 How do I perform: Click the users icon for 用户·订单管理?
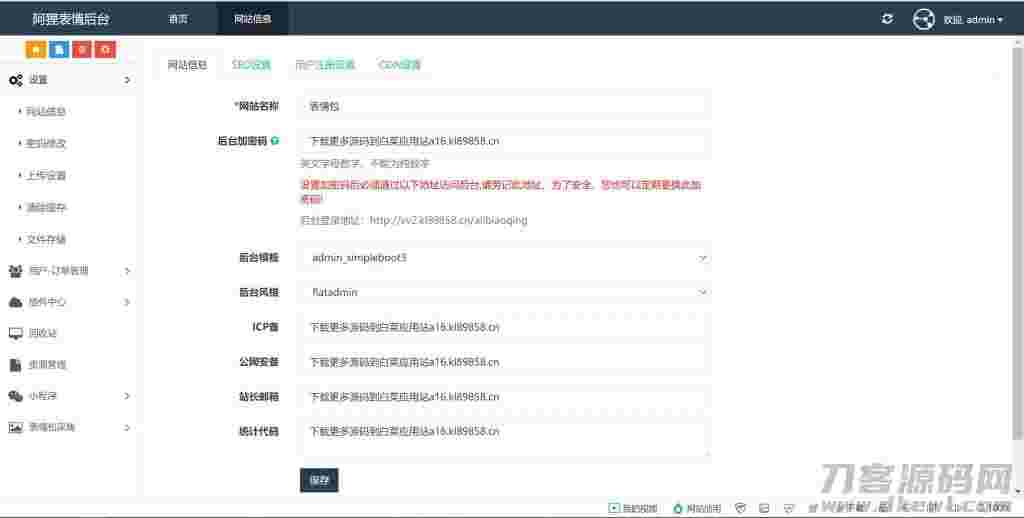click(x=16, y=270)
